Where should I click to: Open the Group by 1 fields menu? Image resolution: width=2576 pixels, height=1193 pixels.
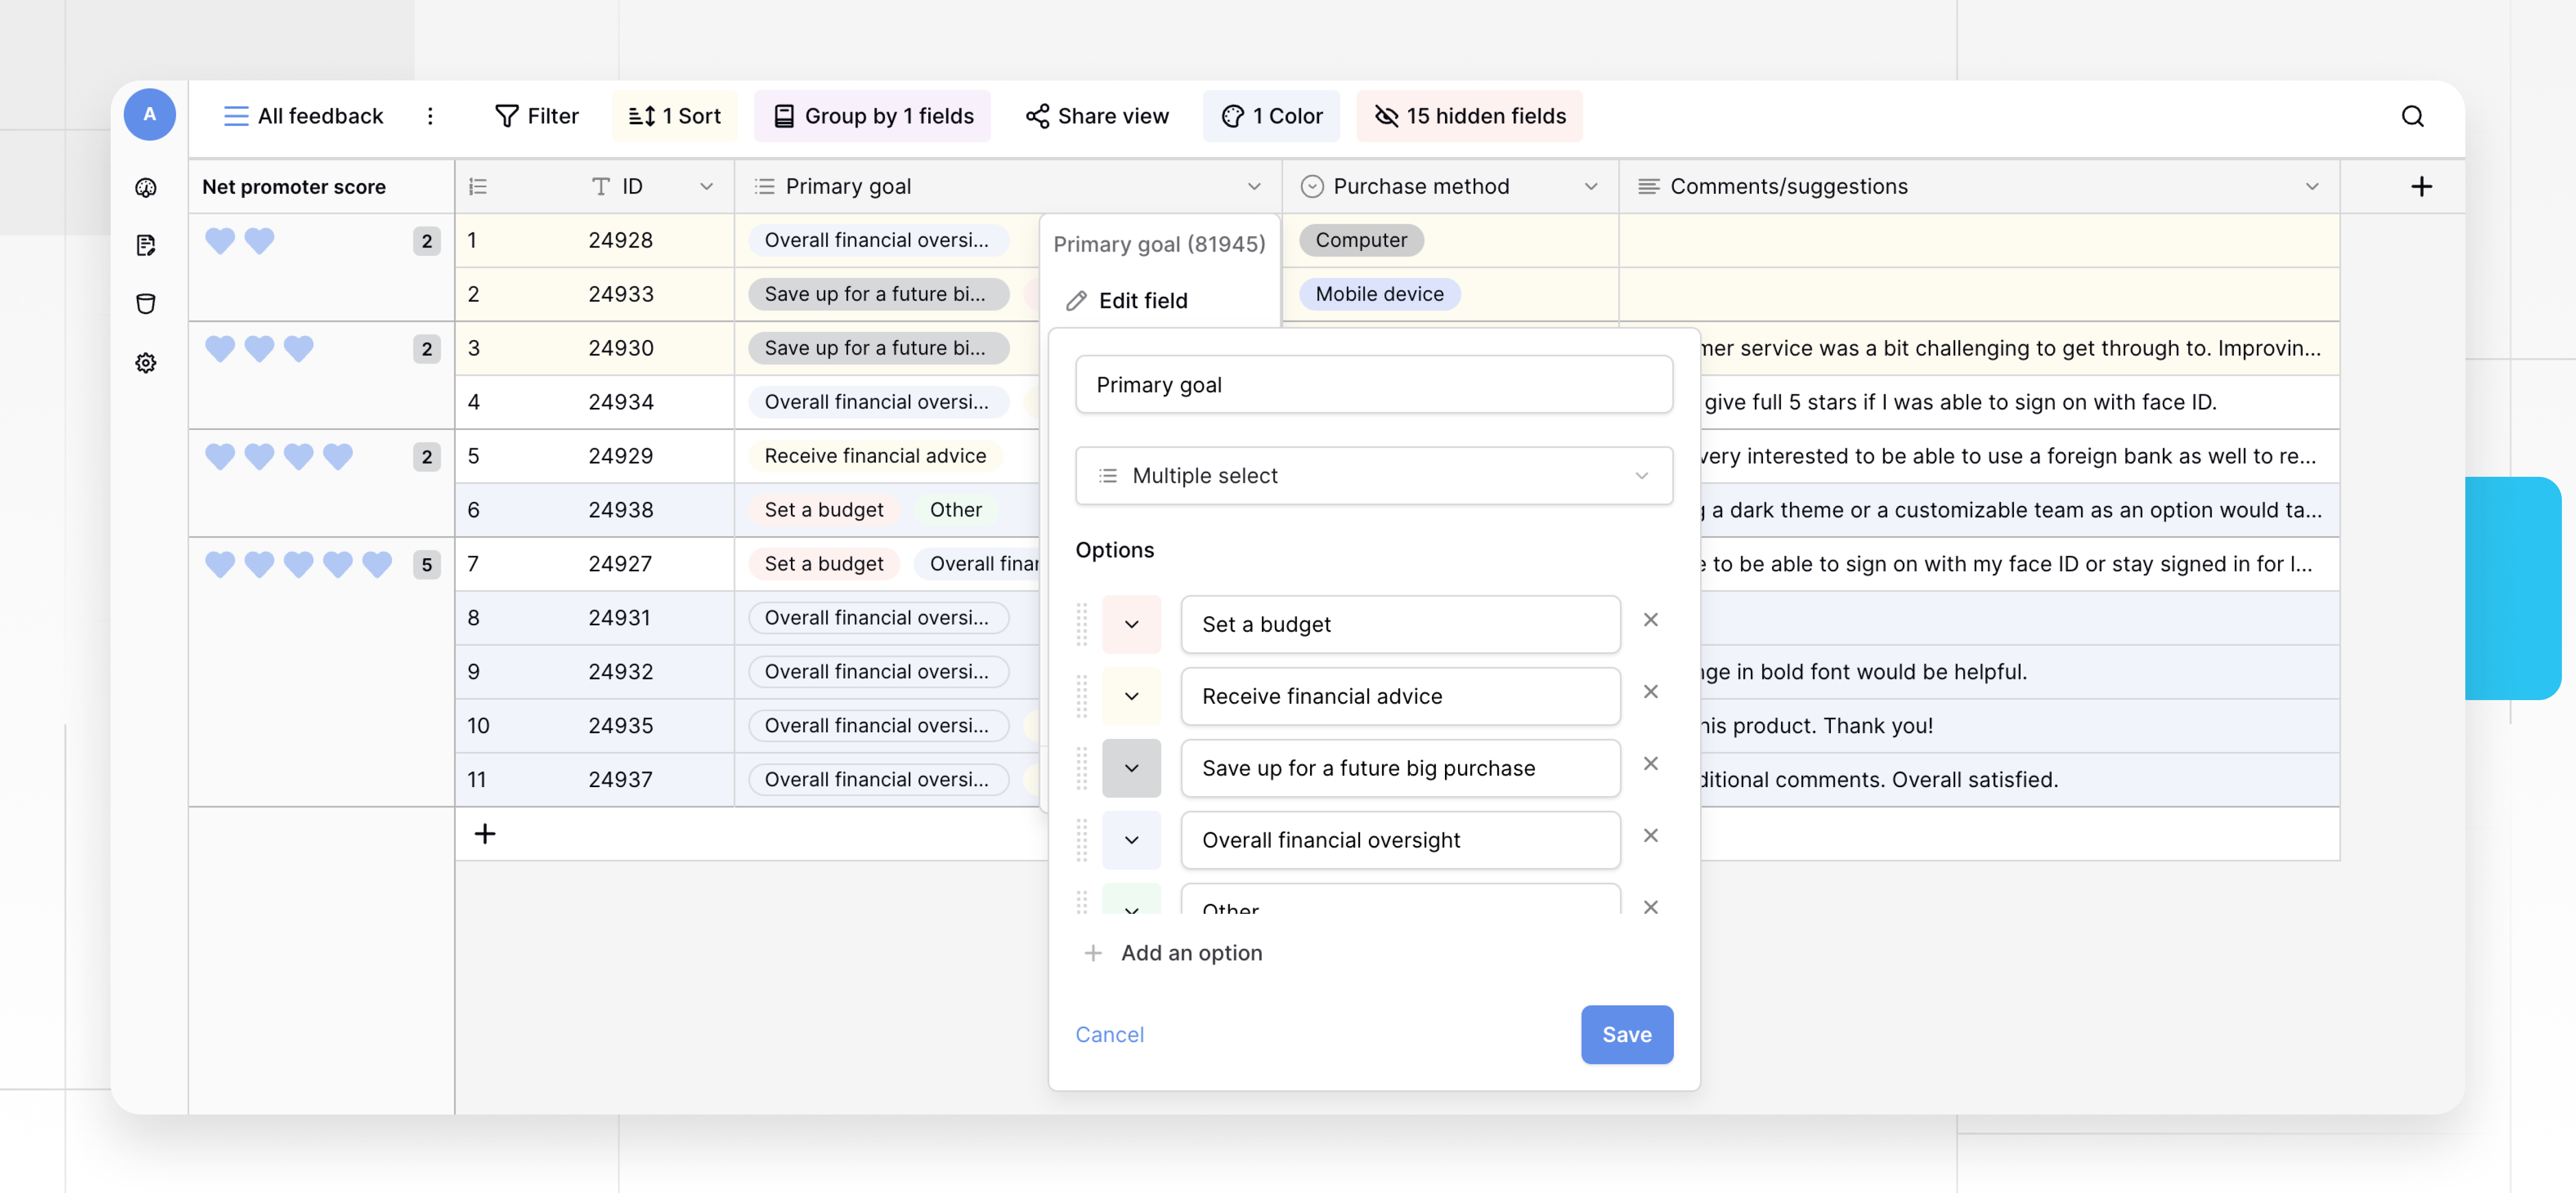(873, 116)
